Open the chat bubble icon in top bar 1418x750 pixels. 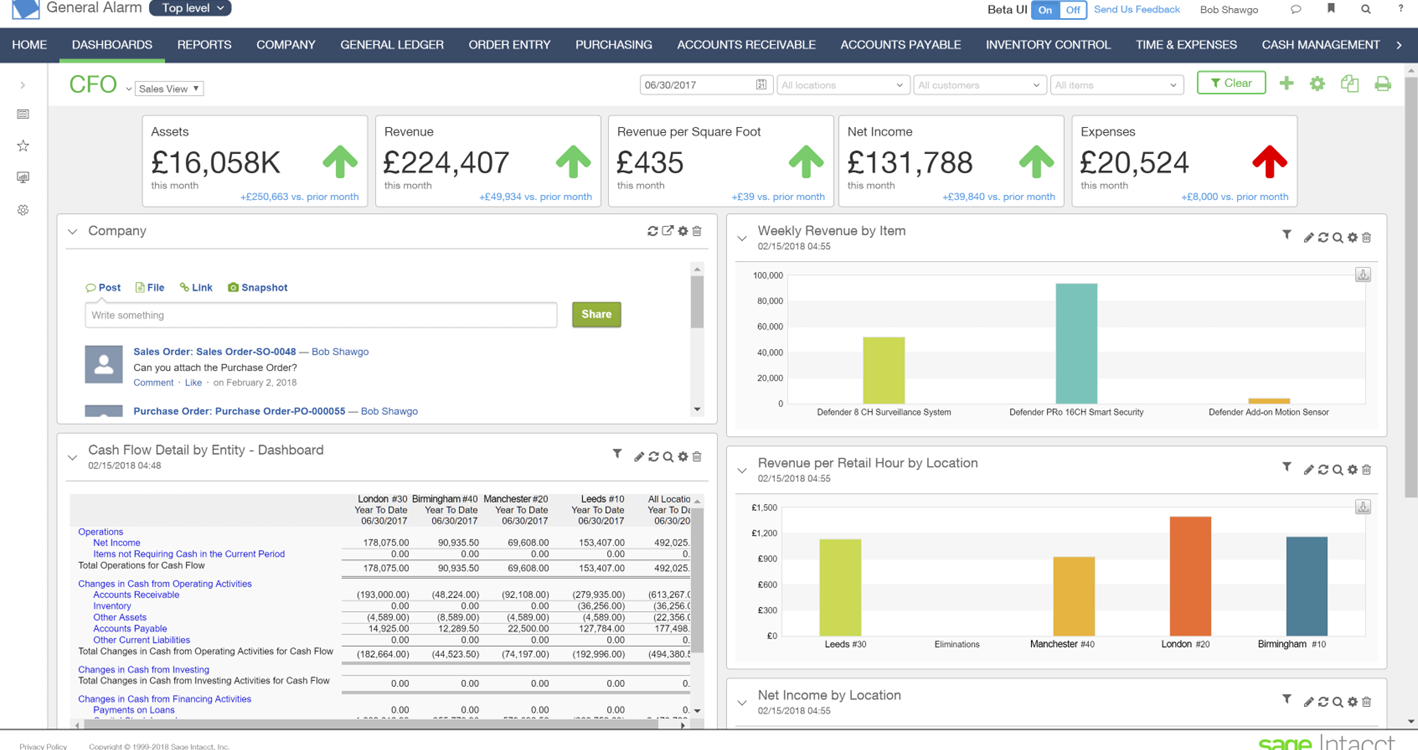pyautogui.click(x=1296, y=9)
